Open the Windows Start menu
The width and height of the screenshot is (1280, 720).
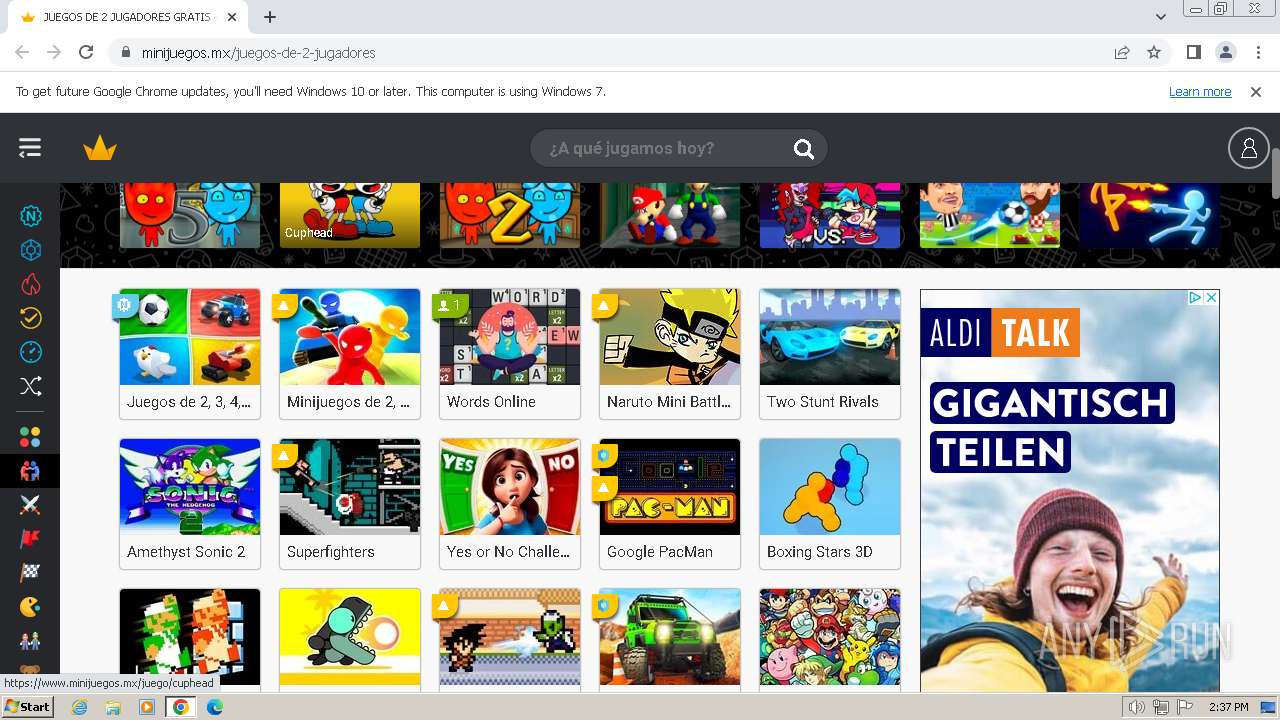pos(27,707)
